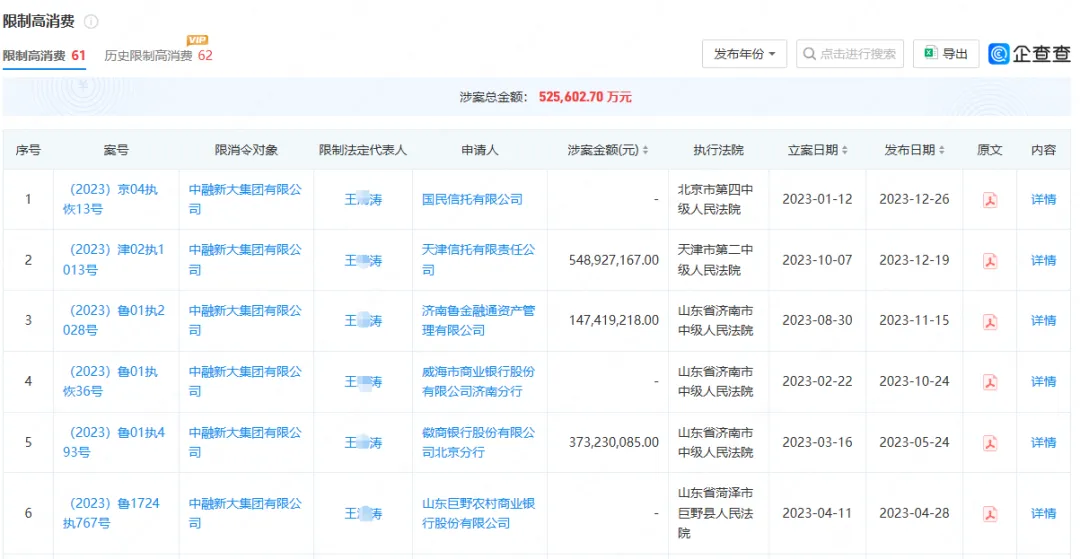Image resolution: width=1080 pixels, height=559 pixels.
Task: Open applicant 威海市商业银行股份有限公司济南分行
Action: click(x=478, y=381)
